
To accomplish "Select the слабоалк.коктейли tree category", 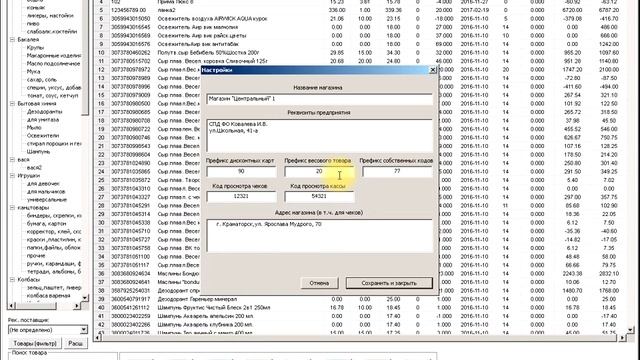I will point(51,31).
